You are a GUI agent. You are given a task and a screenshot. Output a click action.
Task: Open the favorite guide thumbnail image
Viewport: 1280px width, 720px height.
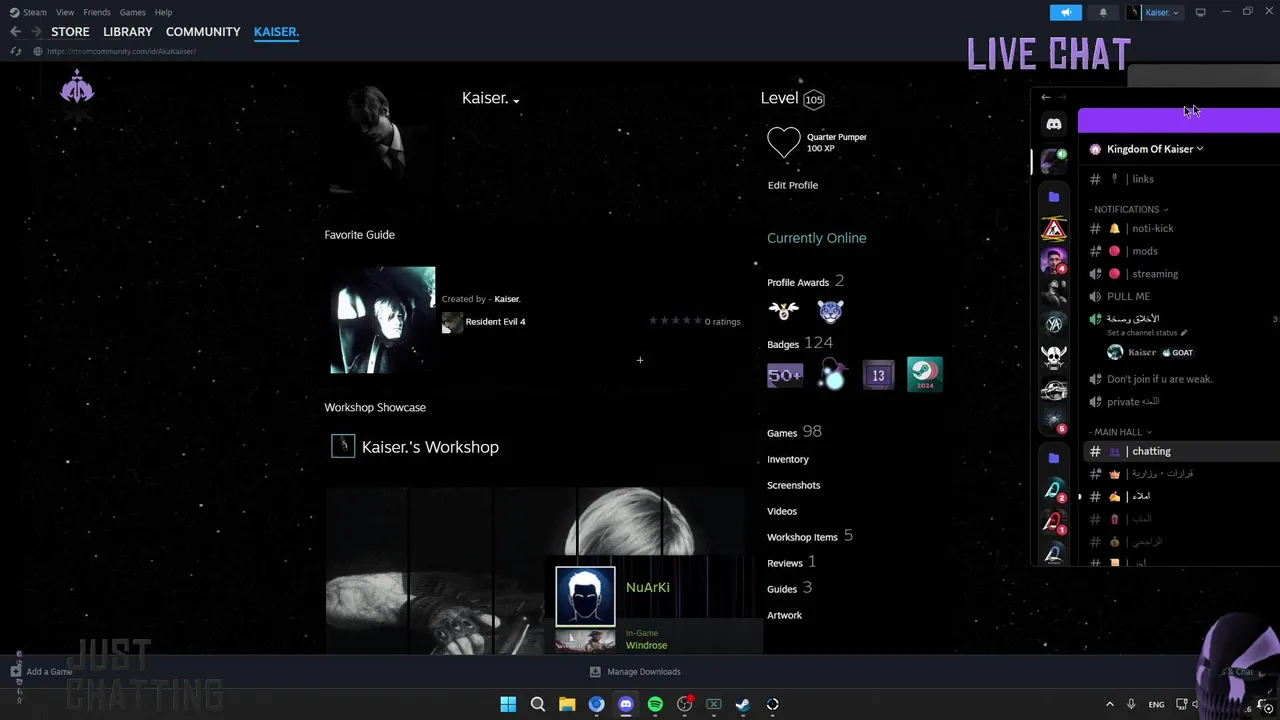click(383, 320)
